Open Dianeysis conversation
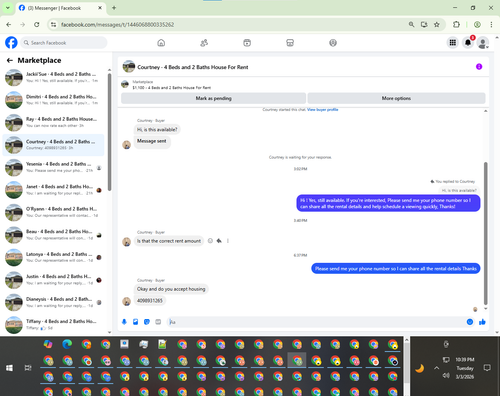 click(53, 302)
